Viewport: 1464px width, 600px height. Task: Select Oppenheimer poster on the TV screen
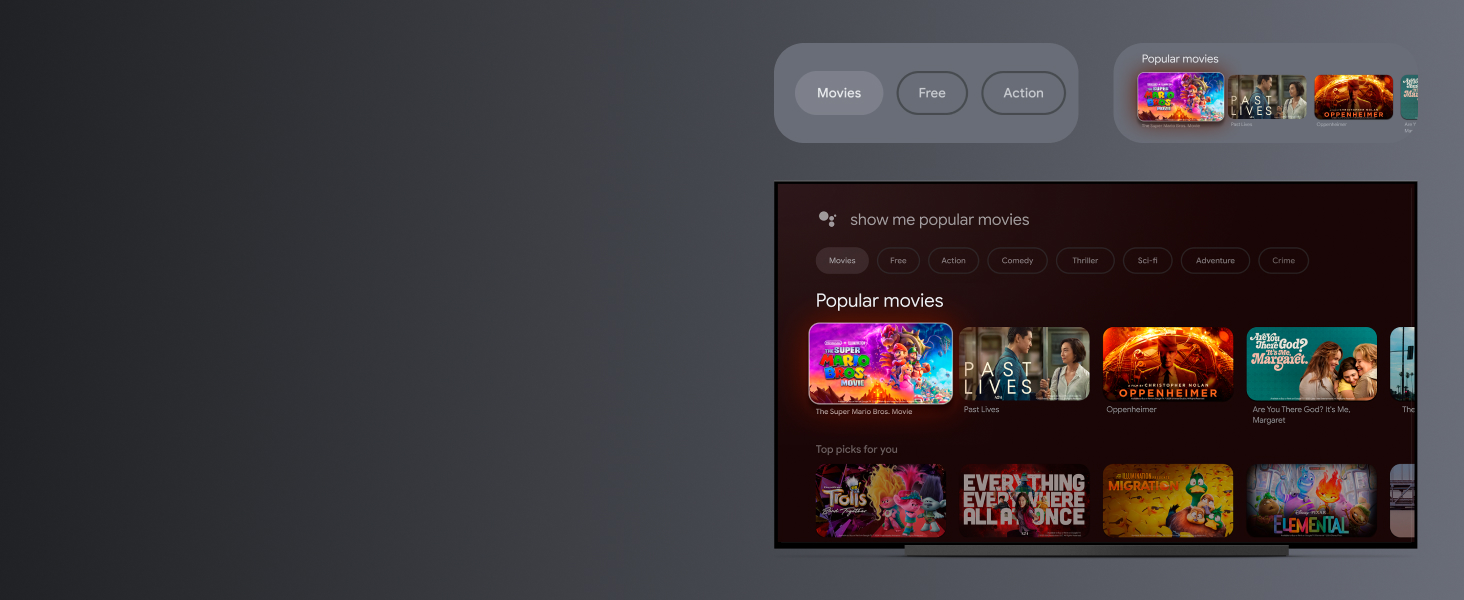pyautogui.click(x=1168, y=364)
